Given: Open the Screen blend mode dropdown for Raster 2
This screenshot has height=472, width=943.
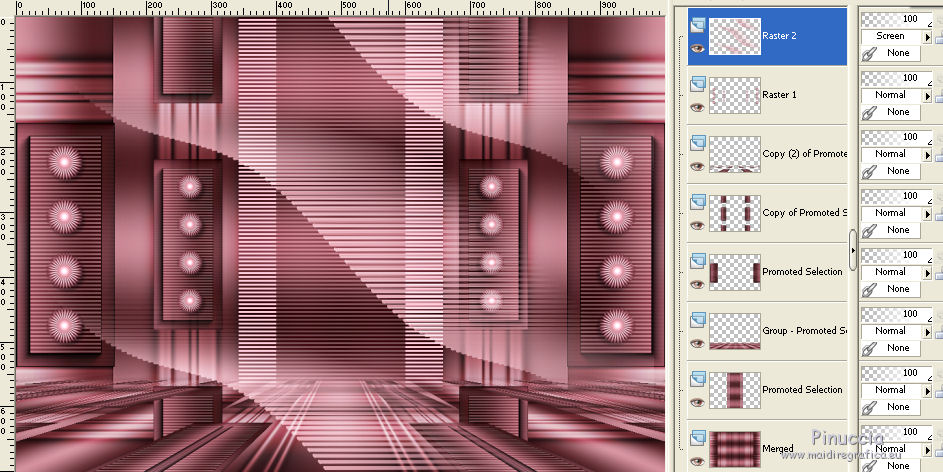Looking at the screenshot, I should pos(927,36).
